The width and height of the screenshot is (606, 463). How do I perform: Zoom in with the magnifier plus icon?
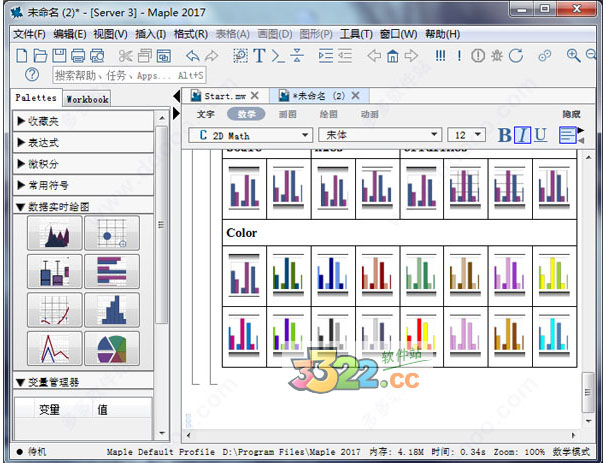[x=573, y=56]
